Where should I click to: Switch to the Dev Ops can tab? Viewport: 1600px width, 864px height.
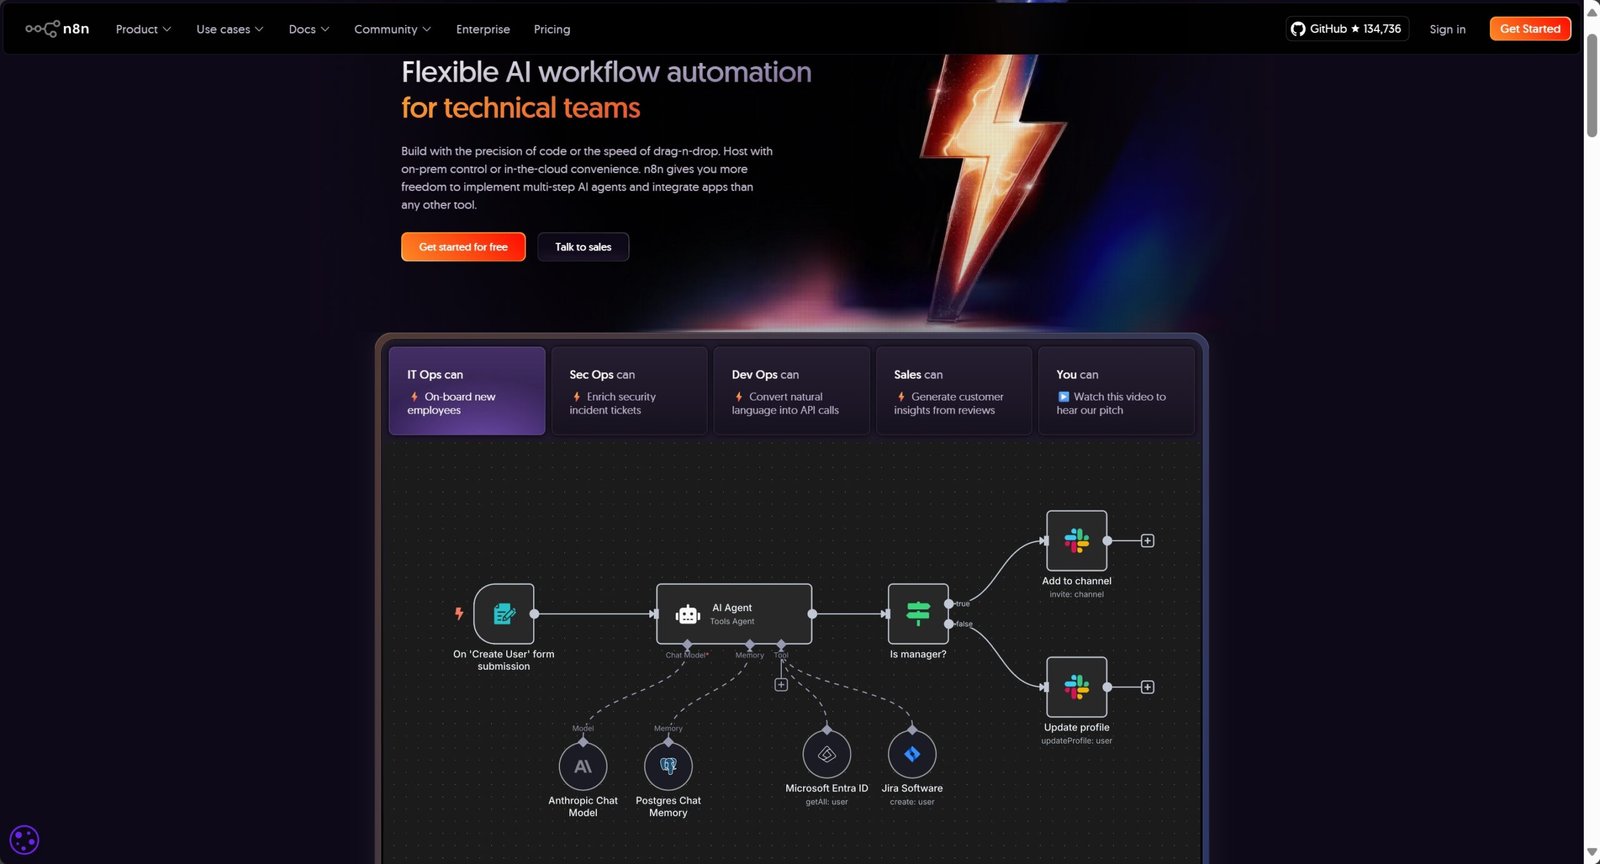point(791,391)
